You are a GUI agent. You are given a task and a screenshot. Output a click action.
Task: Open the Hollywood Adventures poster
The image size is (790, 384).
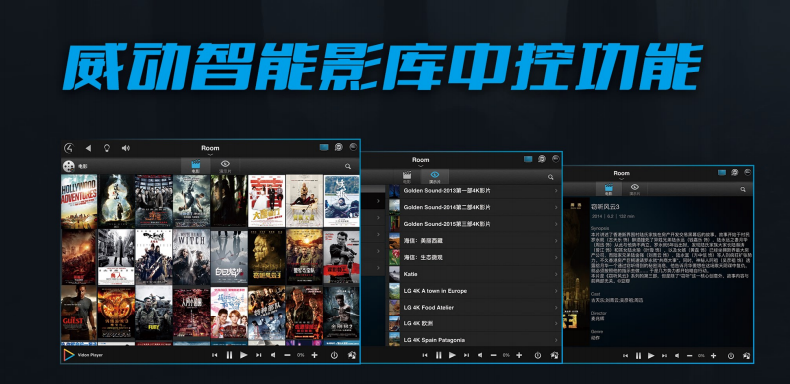pyautogui.click(x=79, y=201)
